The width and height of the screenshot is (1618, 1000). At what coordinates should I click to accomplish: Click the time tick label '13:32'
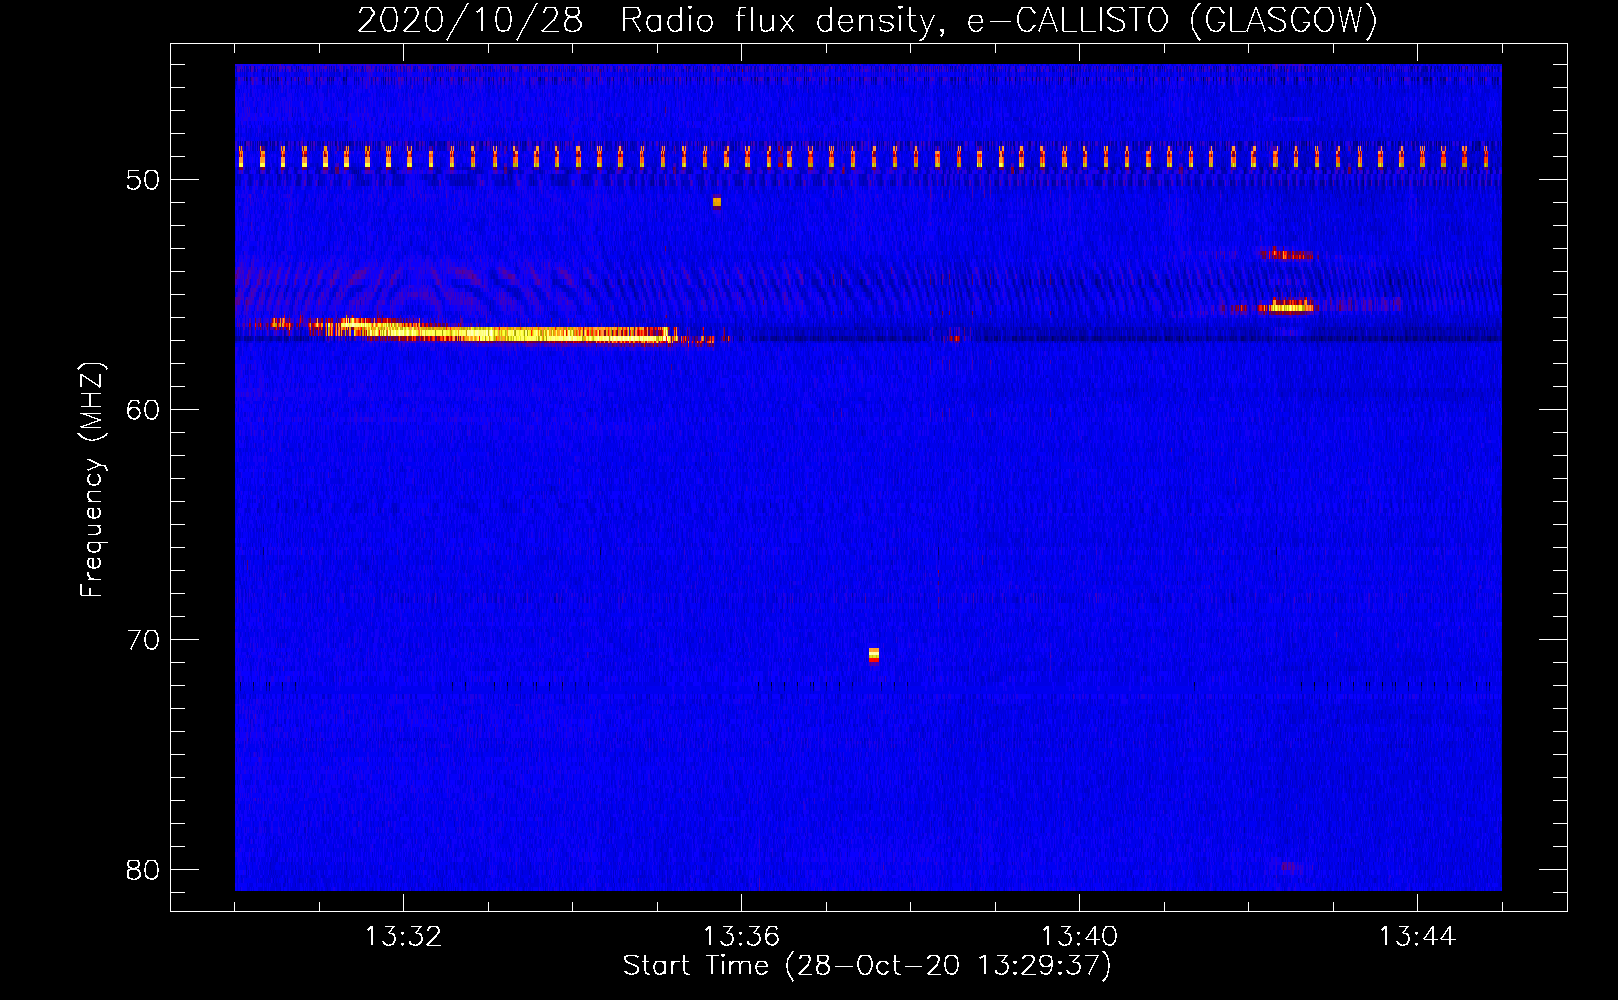pos(403,937)
